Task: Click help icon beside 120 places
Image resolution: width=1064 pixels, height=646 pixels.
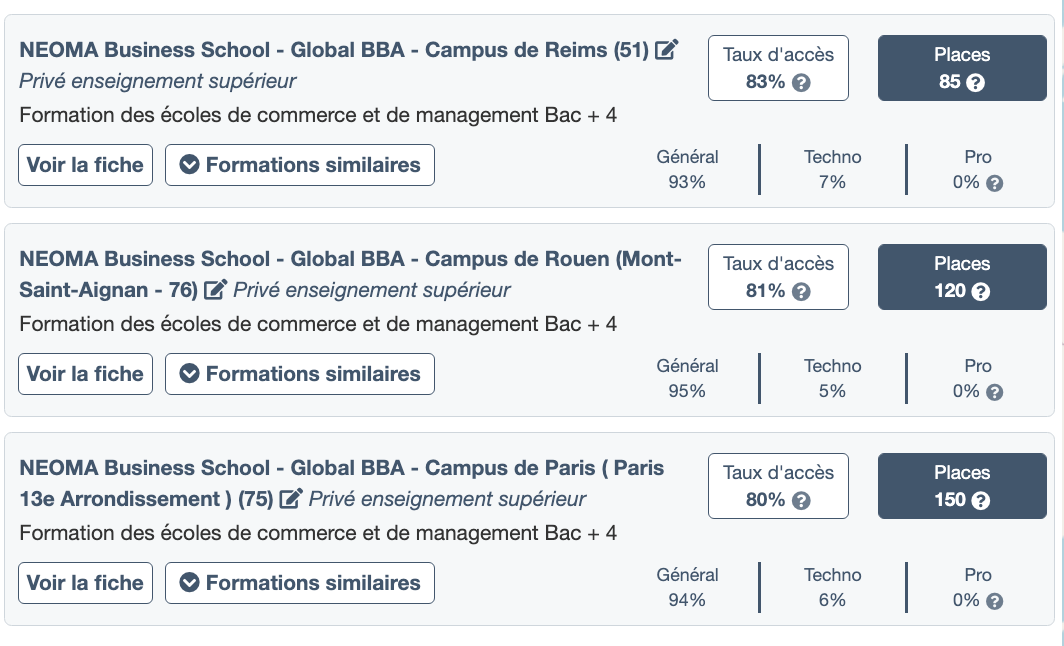Action: coord(981,292)
